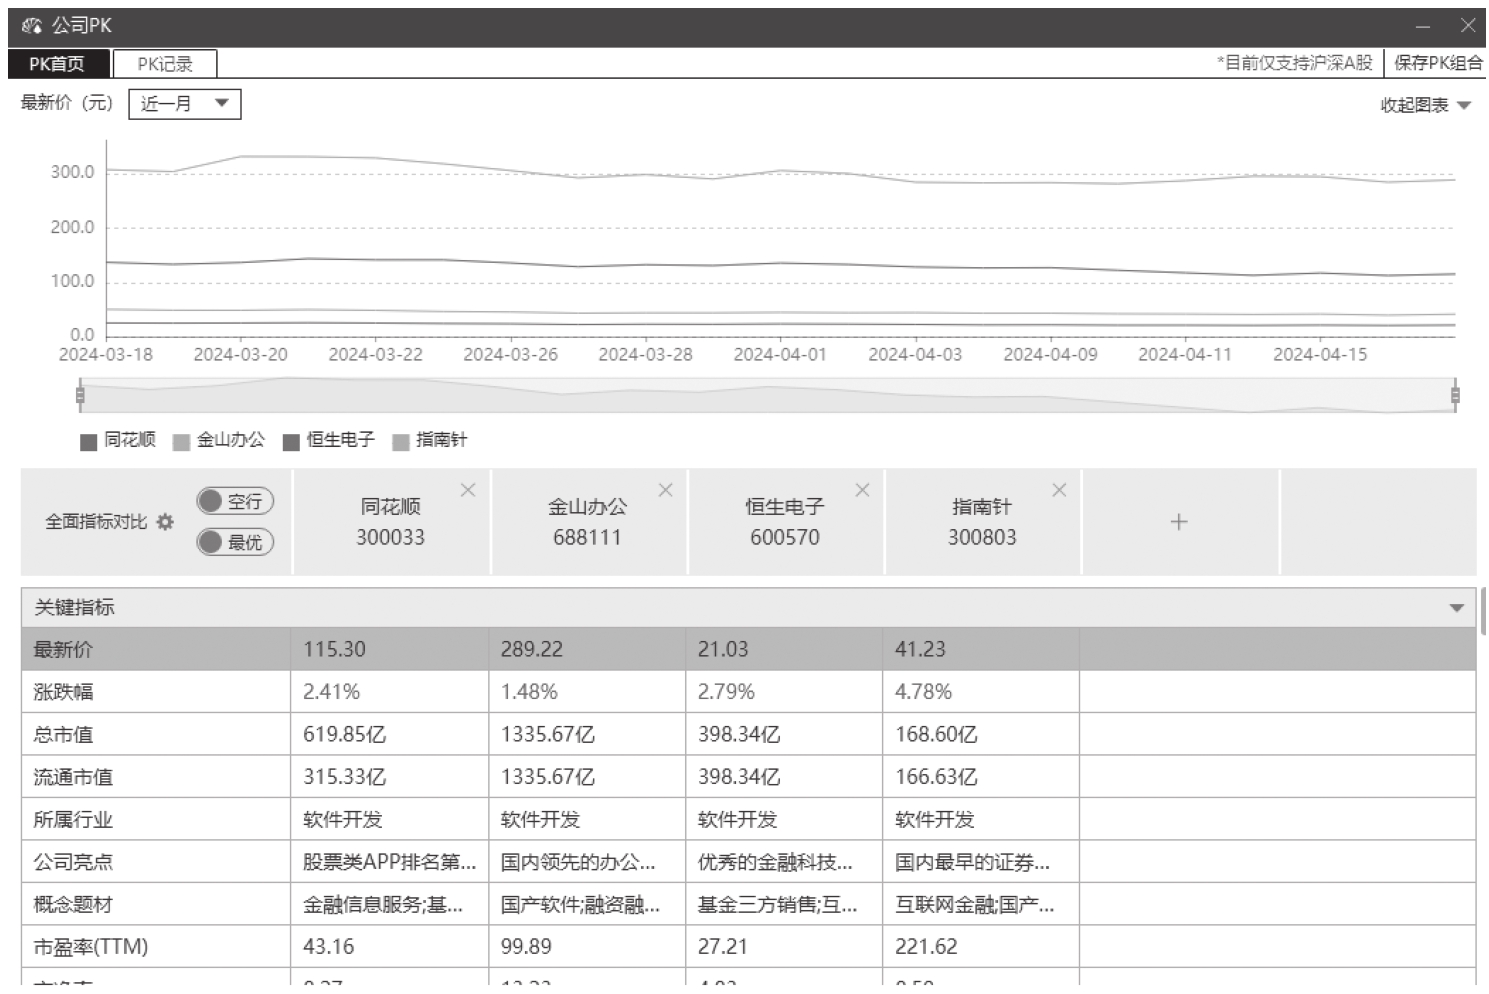Minimize the 公司PK window
Screen dimensions: 1489x994
click(x=1423, y=26)
